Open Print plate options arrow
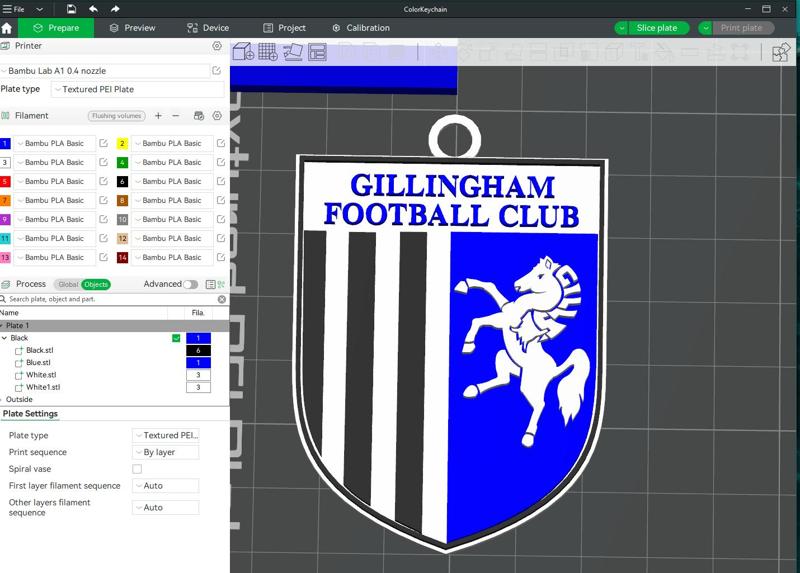800x573 pixels. point(705,28)
